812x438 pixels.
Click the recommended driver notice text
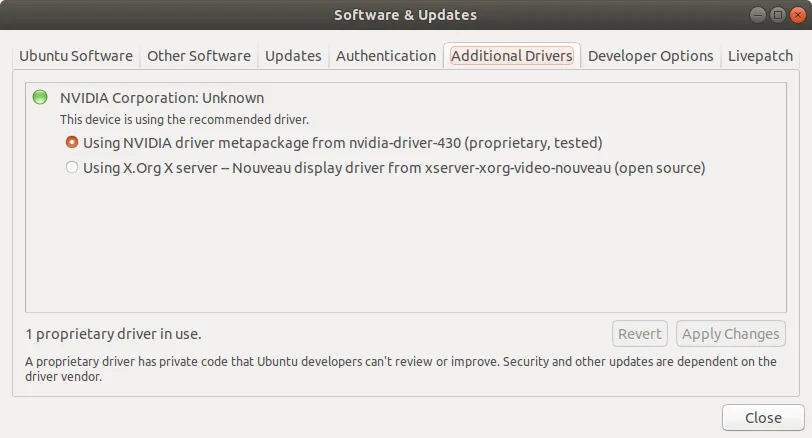point(184,120)
